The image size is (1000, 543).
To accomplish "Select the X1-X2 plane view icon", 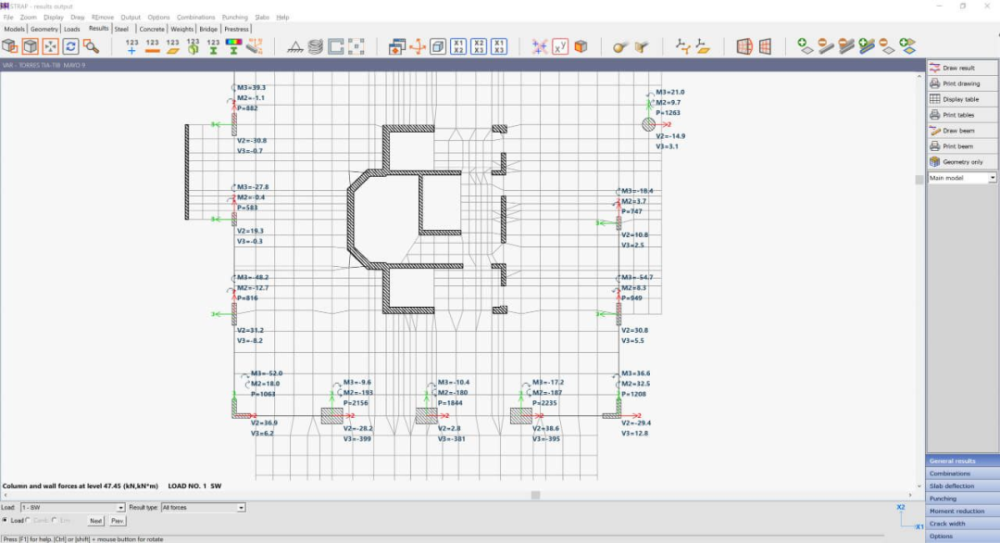I will pyautogui.click(x=458, y=46).
